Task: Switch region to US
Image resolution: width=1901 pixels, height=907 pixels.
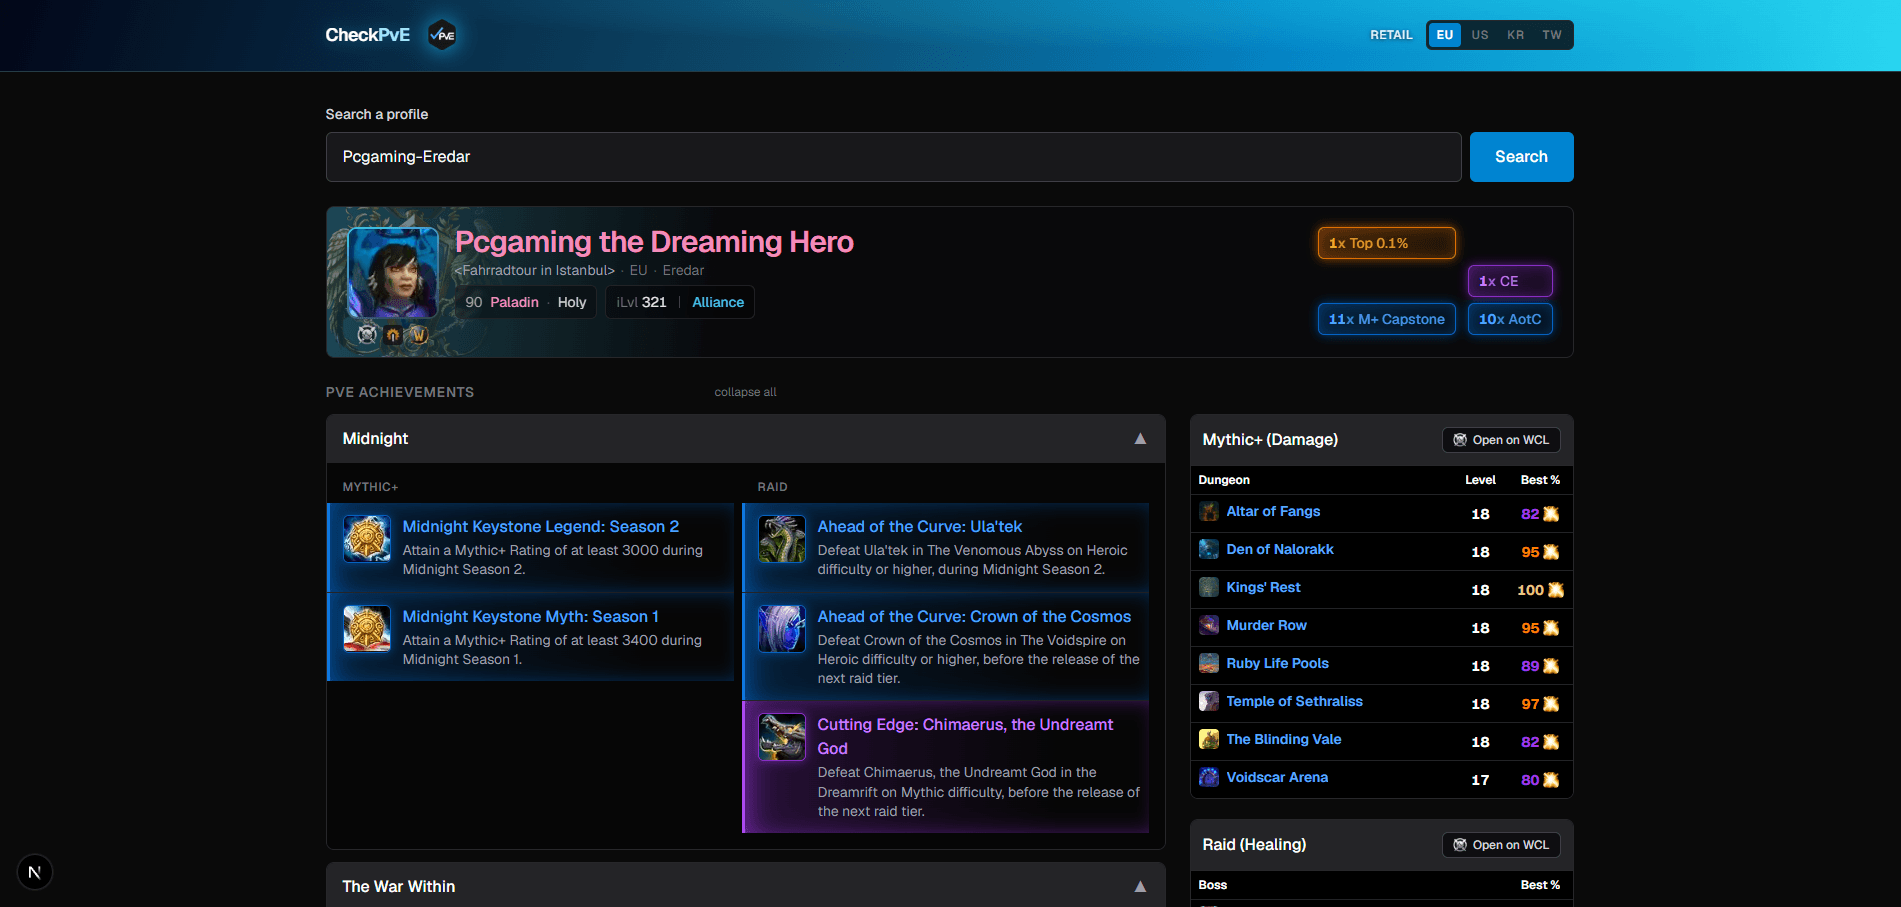Action: coord(1480,35)
